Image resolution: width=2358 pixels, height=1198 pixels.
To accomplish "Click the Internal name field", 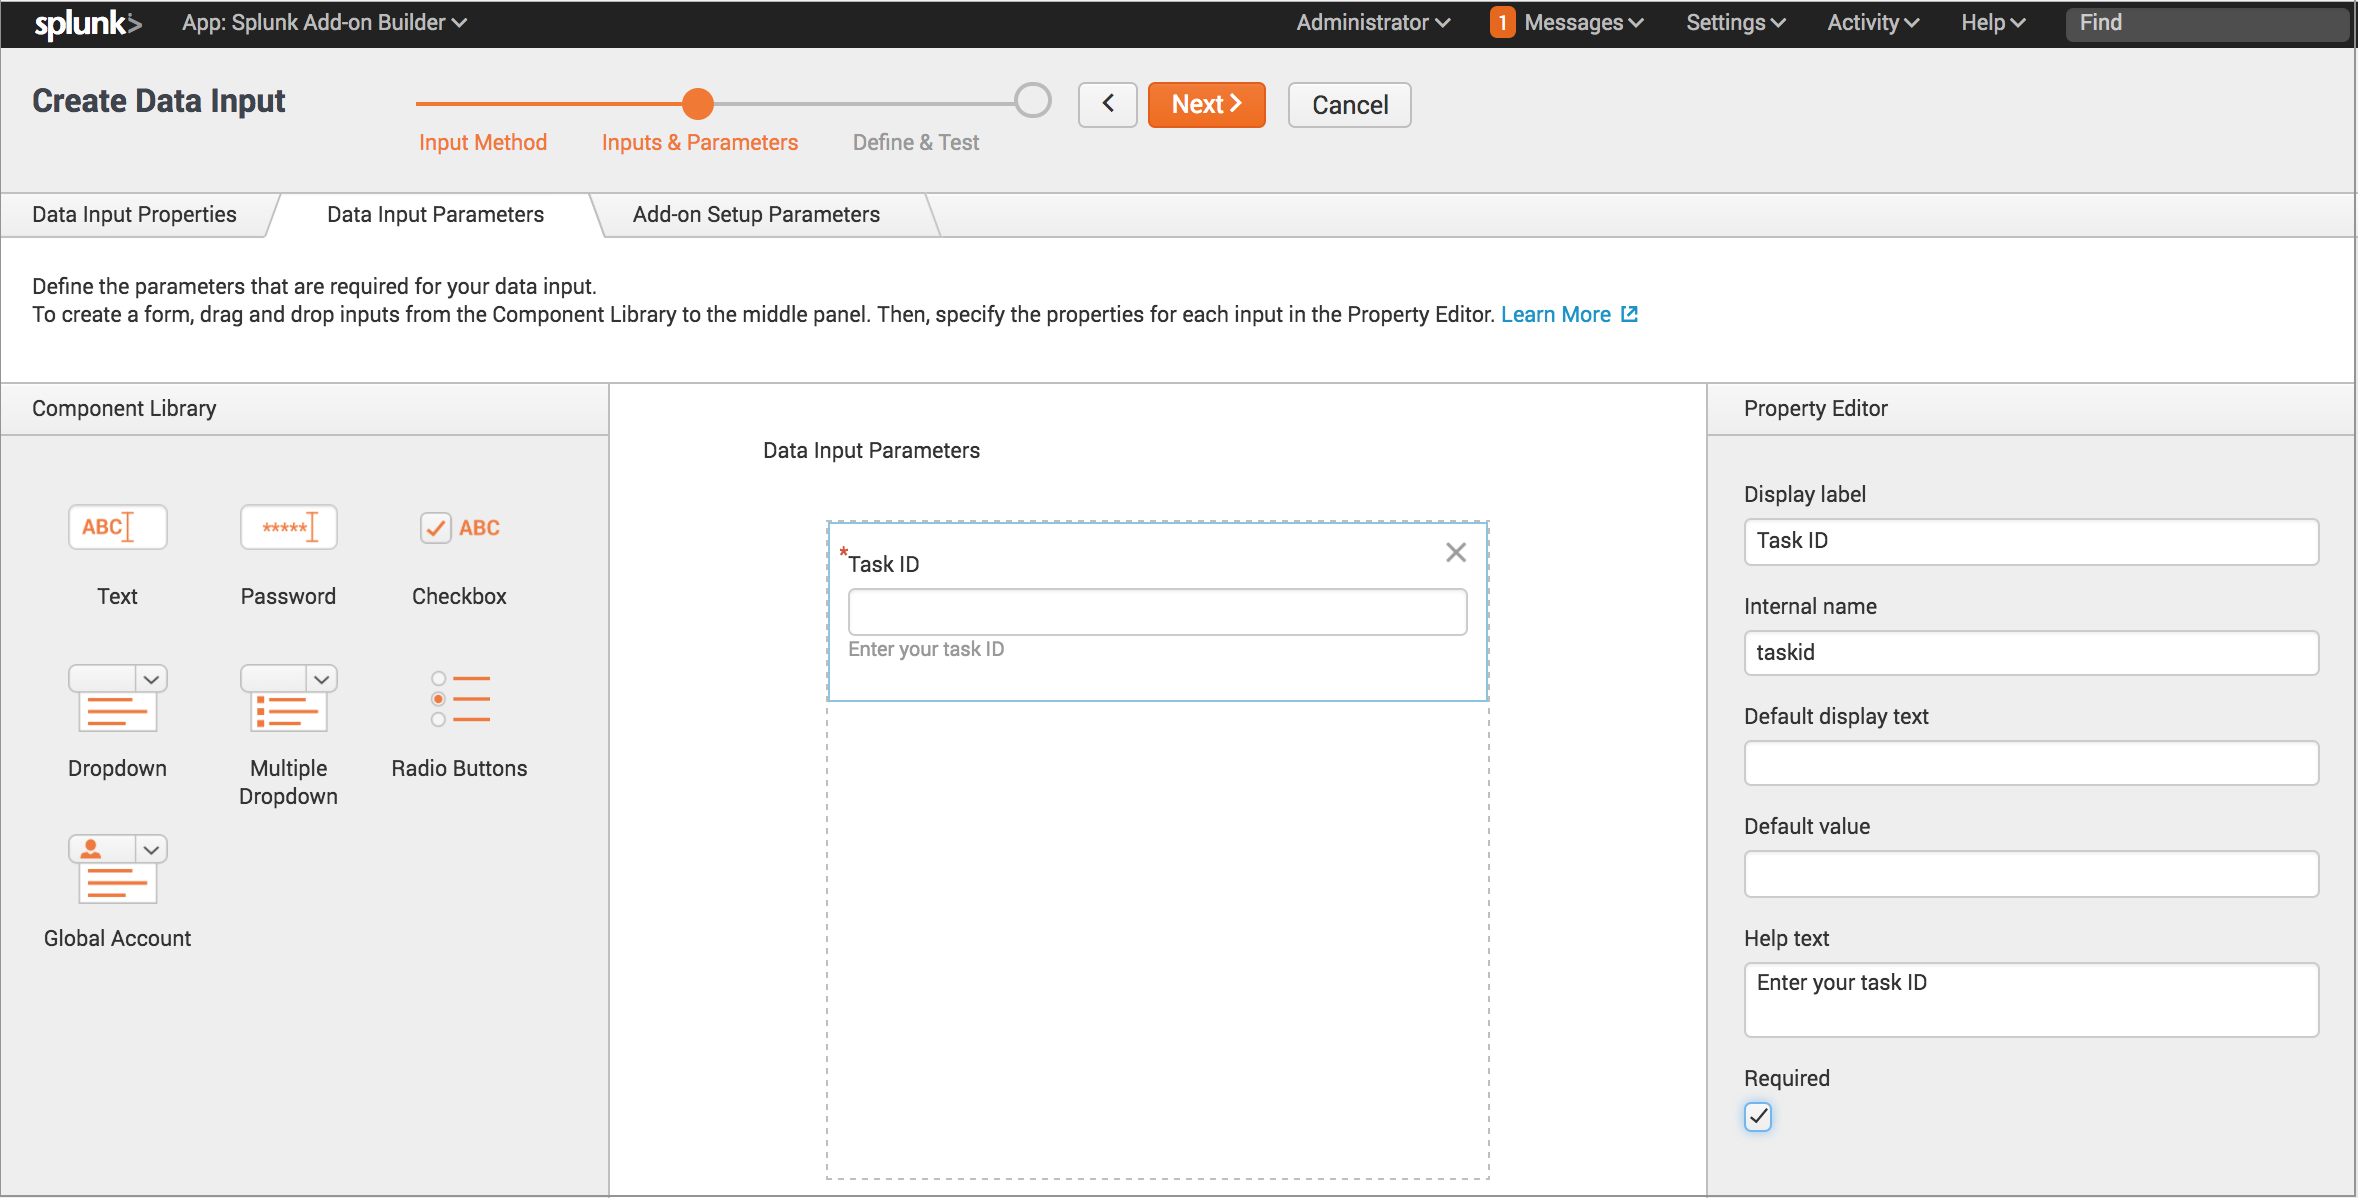I will 2031,652.
